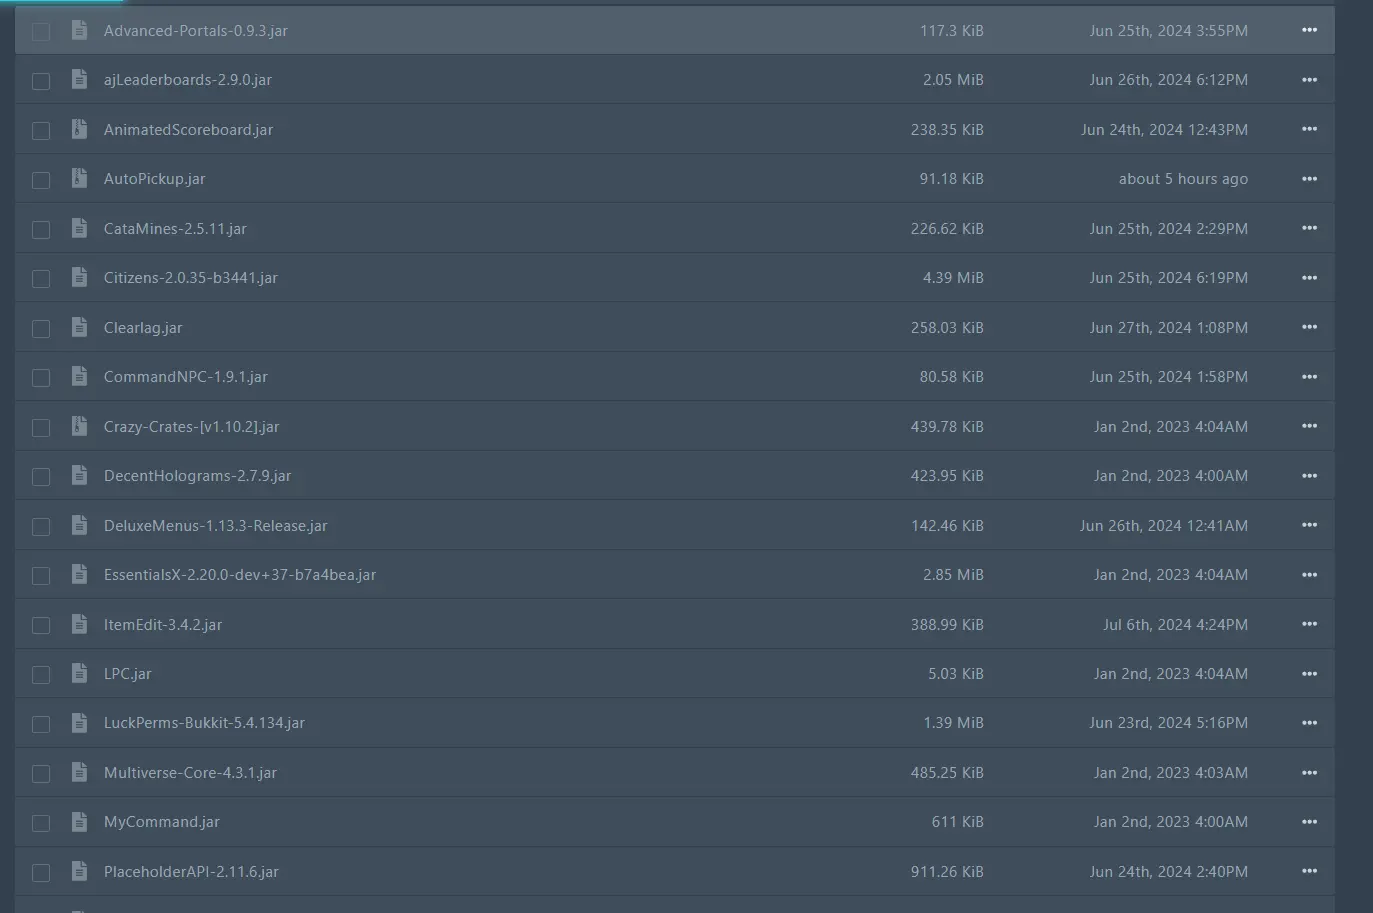The height and width of the screenshot is (913, 1373).
Task: Open the file Advanced-Portals-0.9.3.jar
Action: [x=196, y=31]
